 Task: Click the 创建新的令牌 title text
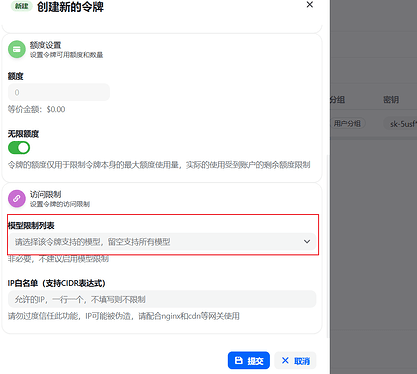pyautogui.click(x=70, y=7)
